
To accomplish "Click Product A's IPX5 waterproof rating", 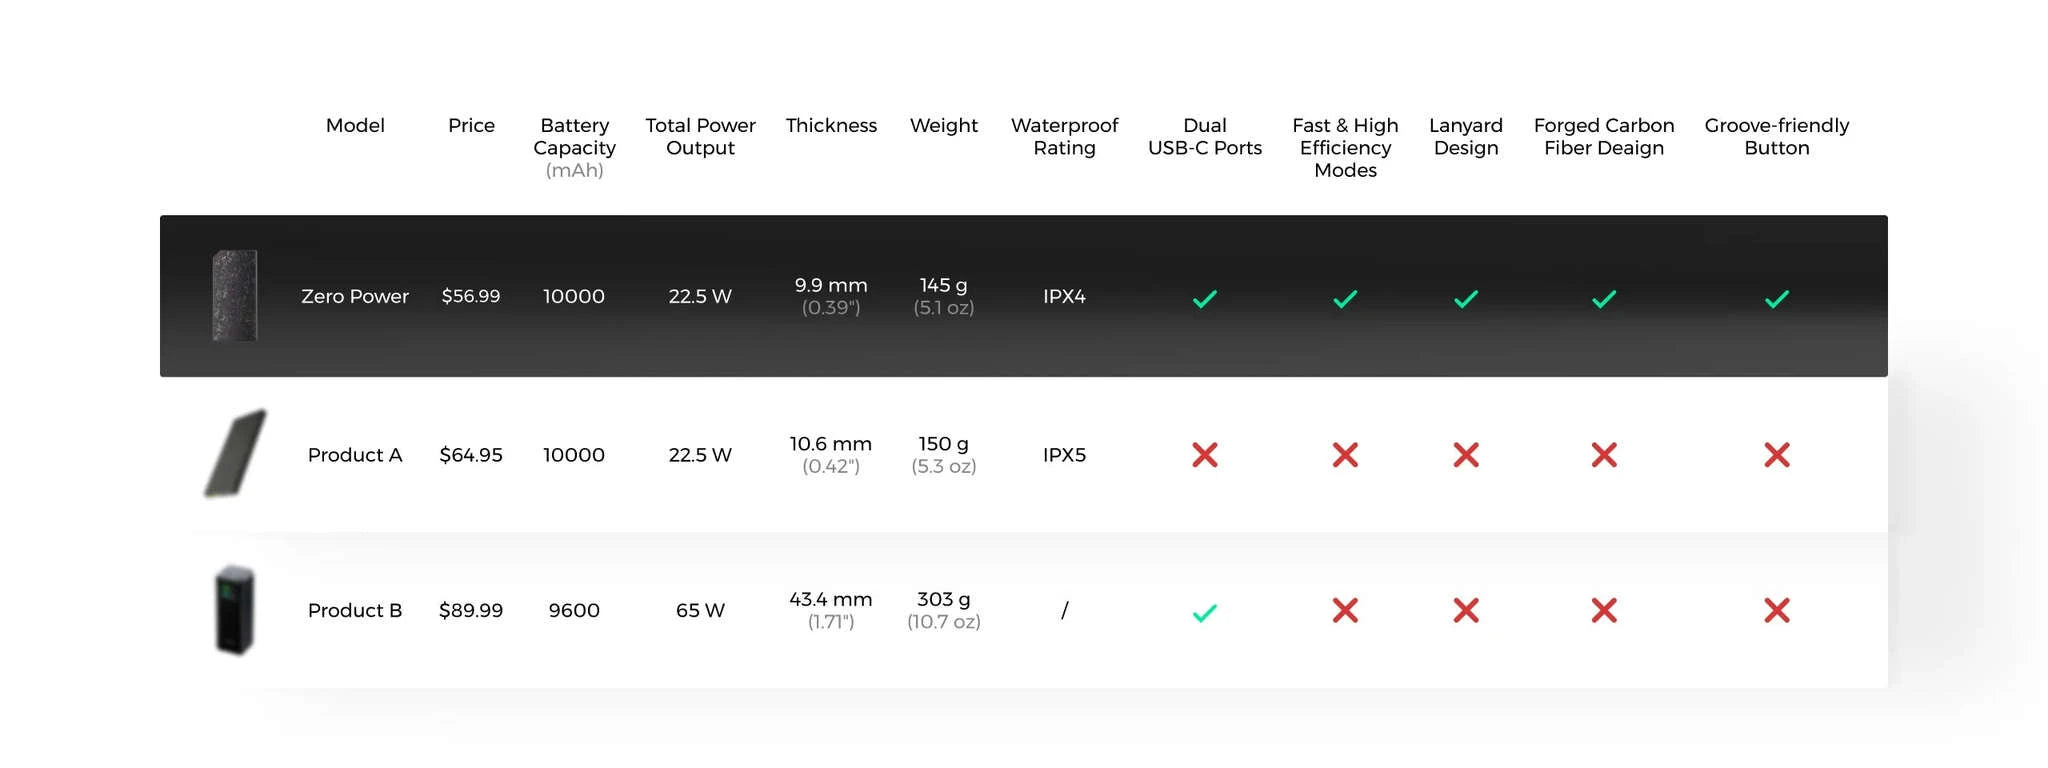I will 1064,455.
